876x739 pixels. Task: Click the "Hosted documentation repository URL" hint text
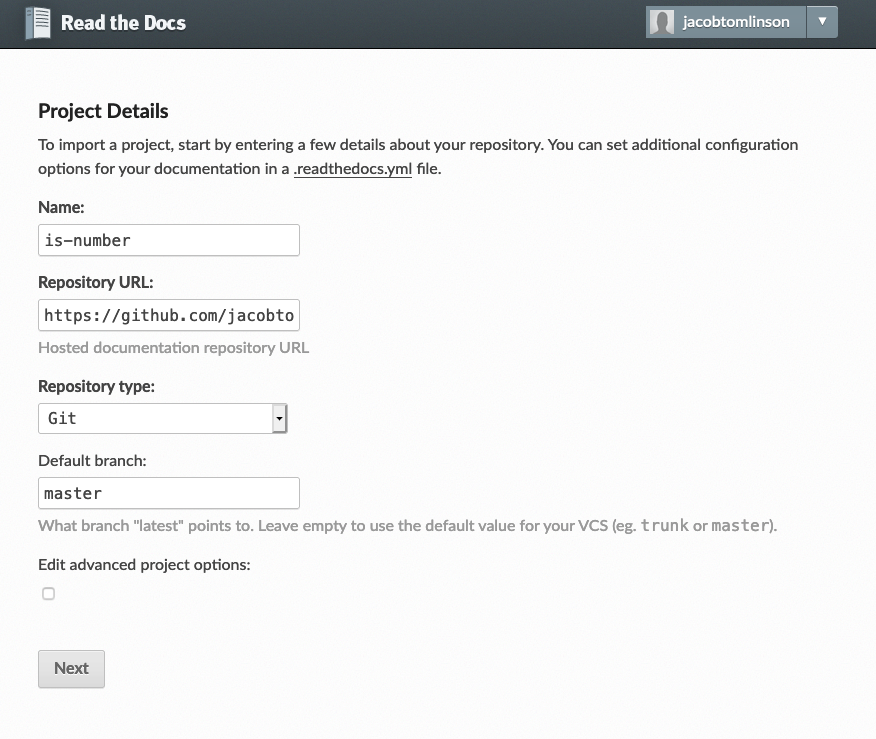[x=173, y=348]
